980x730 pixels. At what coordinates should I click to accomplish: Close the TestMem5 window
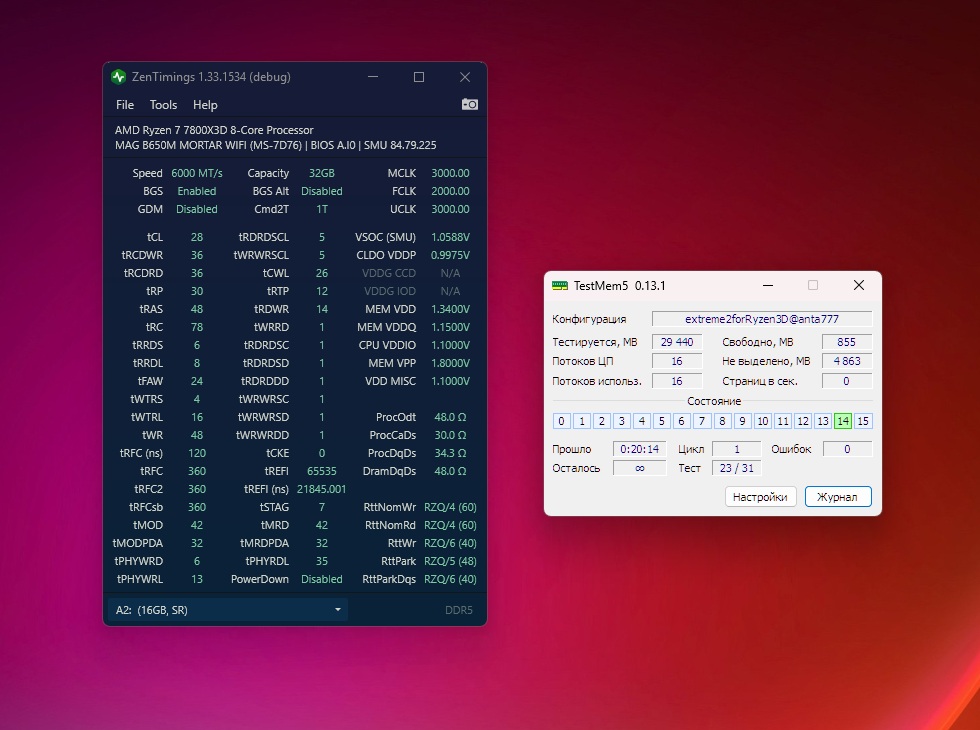point(859,286)
